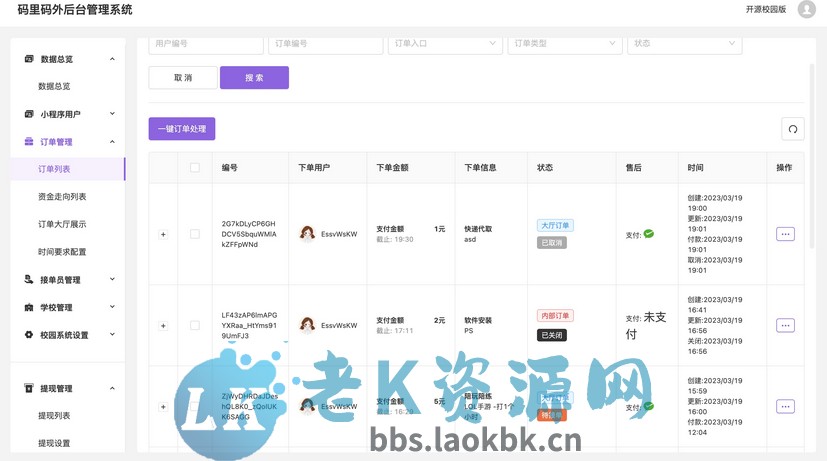Click the user avatar icon at top right
This screenshot has width=827, height=461.
click(806, 9)
